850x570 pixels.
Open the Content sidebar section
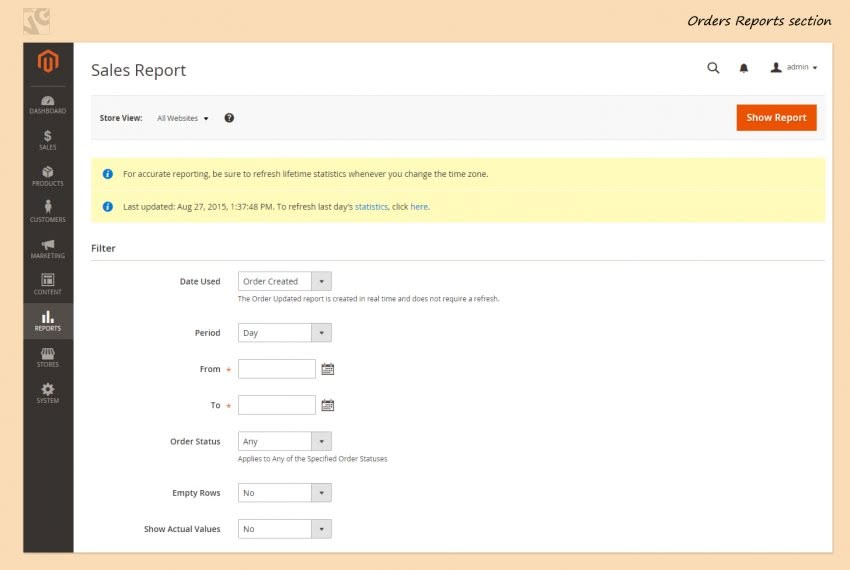point(48,285)
